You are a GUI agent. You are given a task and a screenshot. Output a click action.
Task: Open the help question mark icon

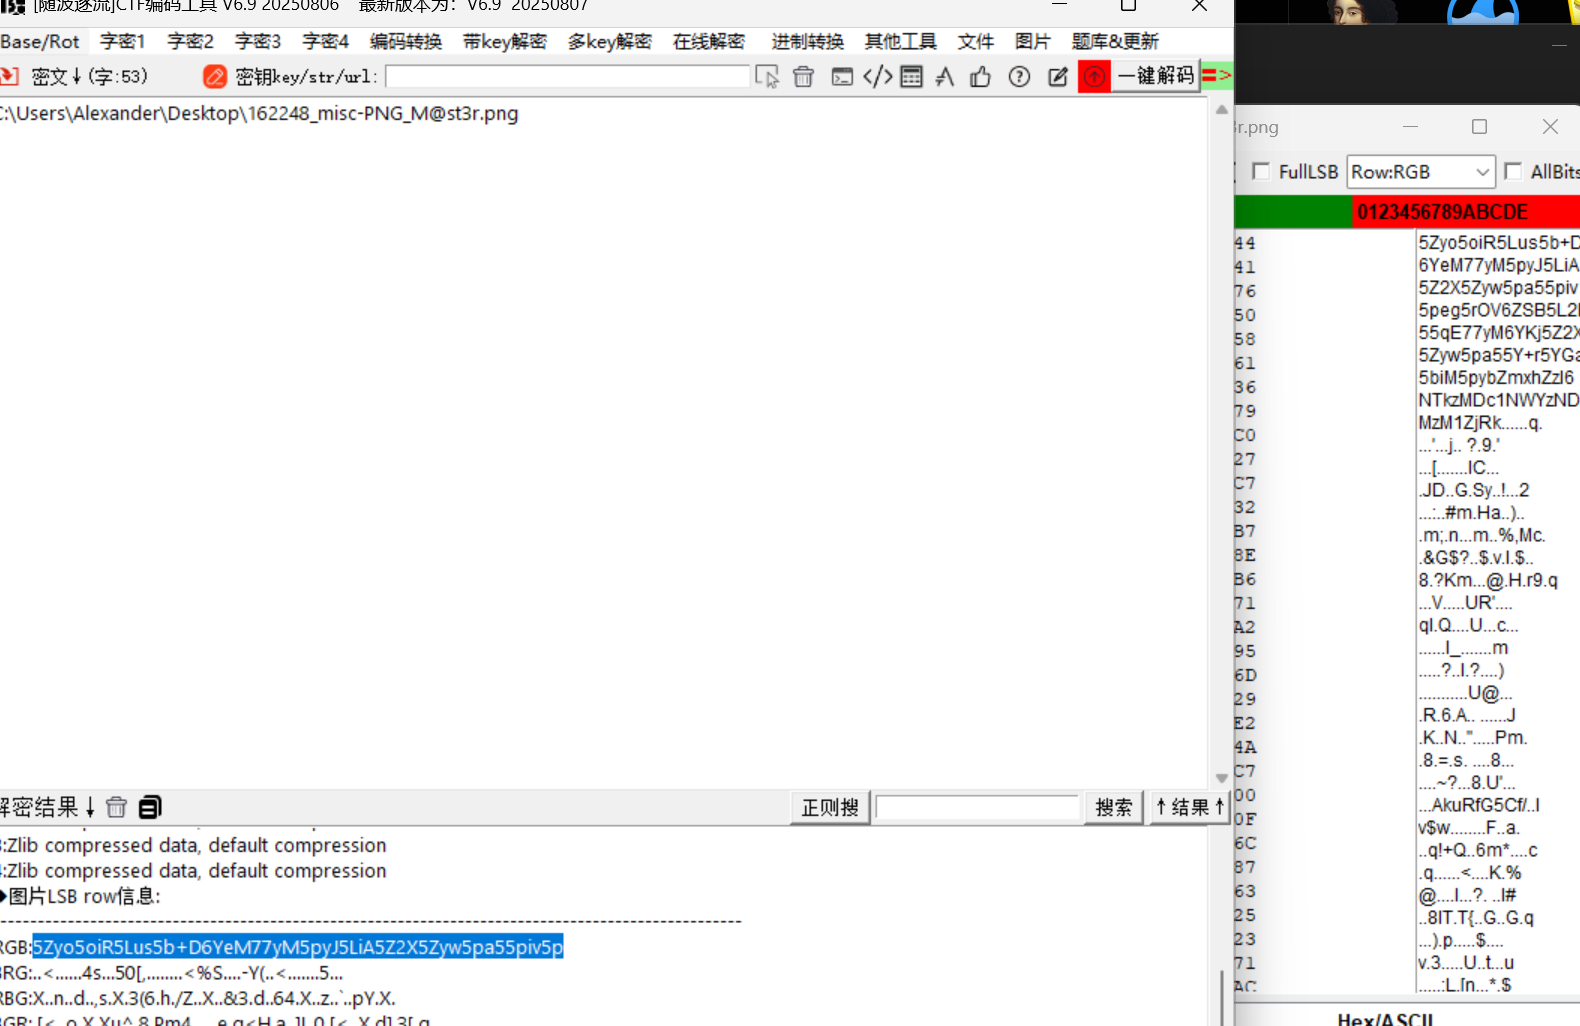[x=1019, y=76]
